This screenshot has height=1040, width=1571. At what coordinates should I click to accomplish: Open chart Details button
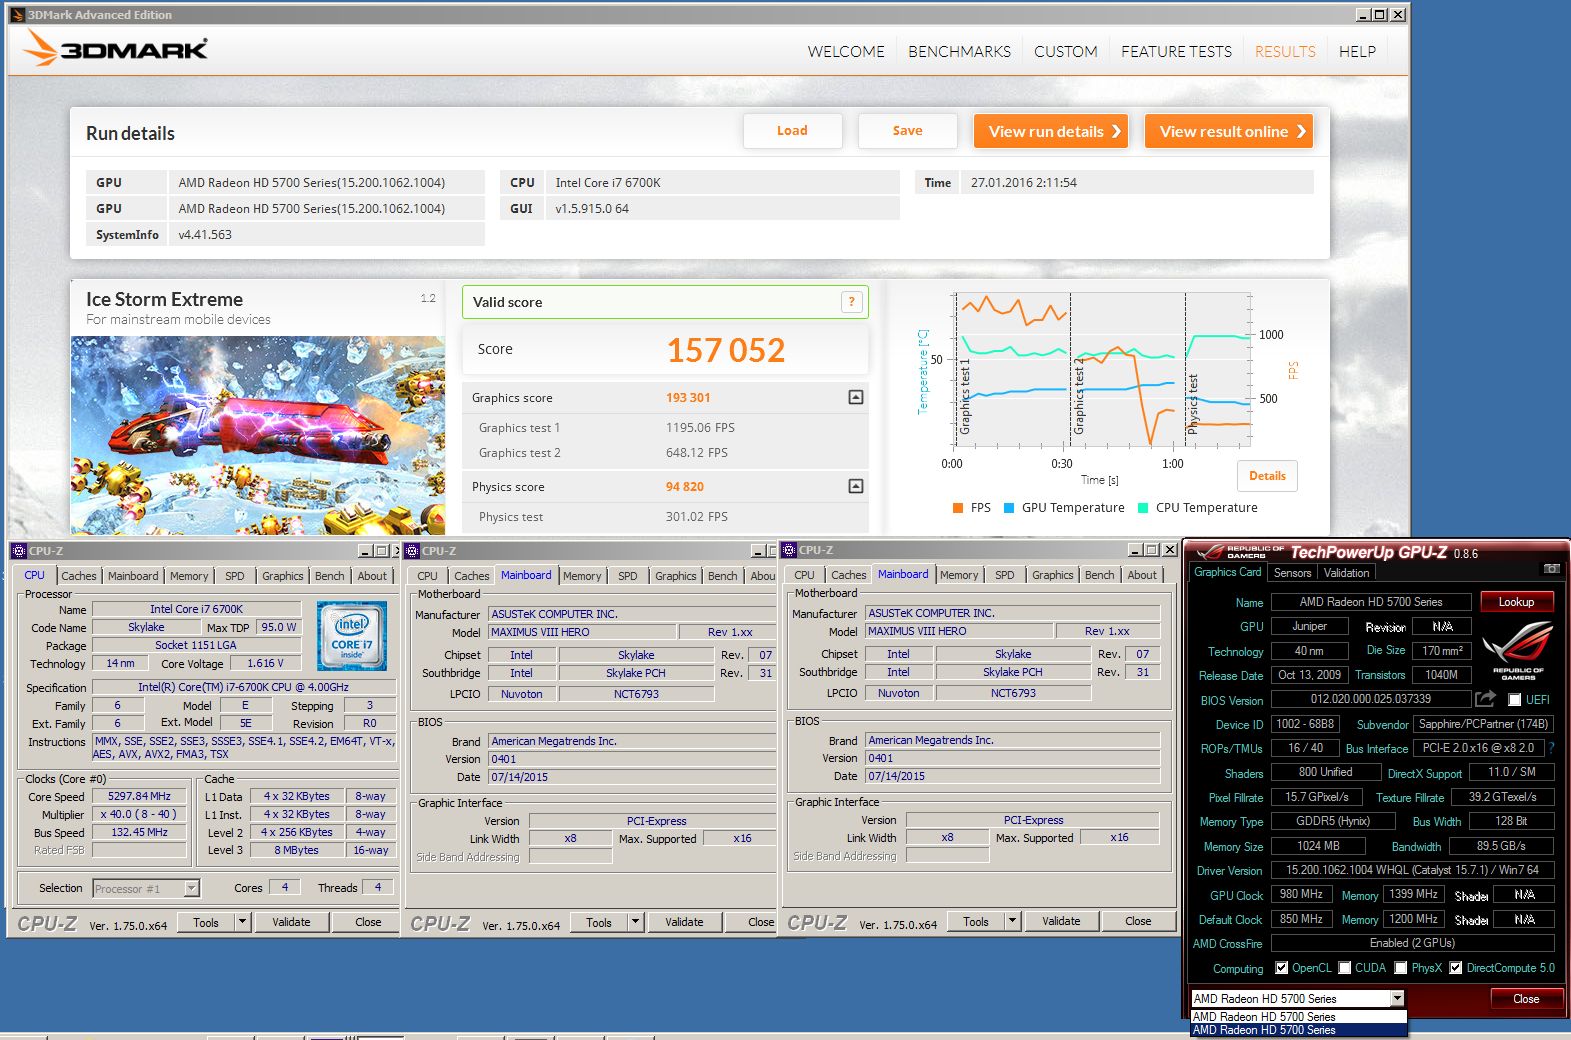1267,476
